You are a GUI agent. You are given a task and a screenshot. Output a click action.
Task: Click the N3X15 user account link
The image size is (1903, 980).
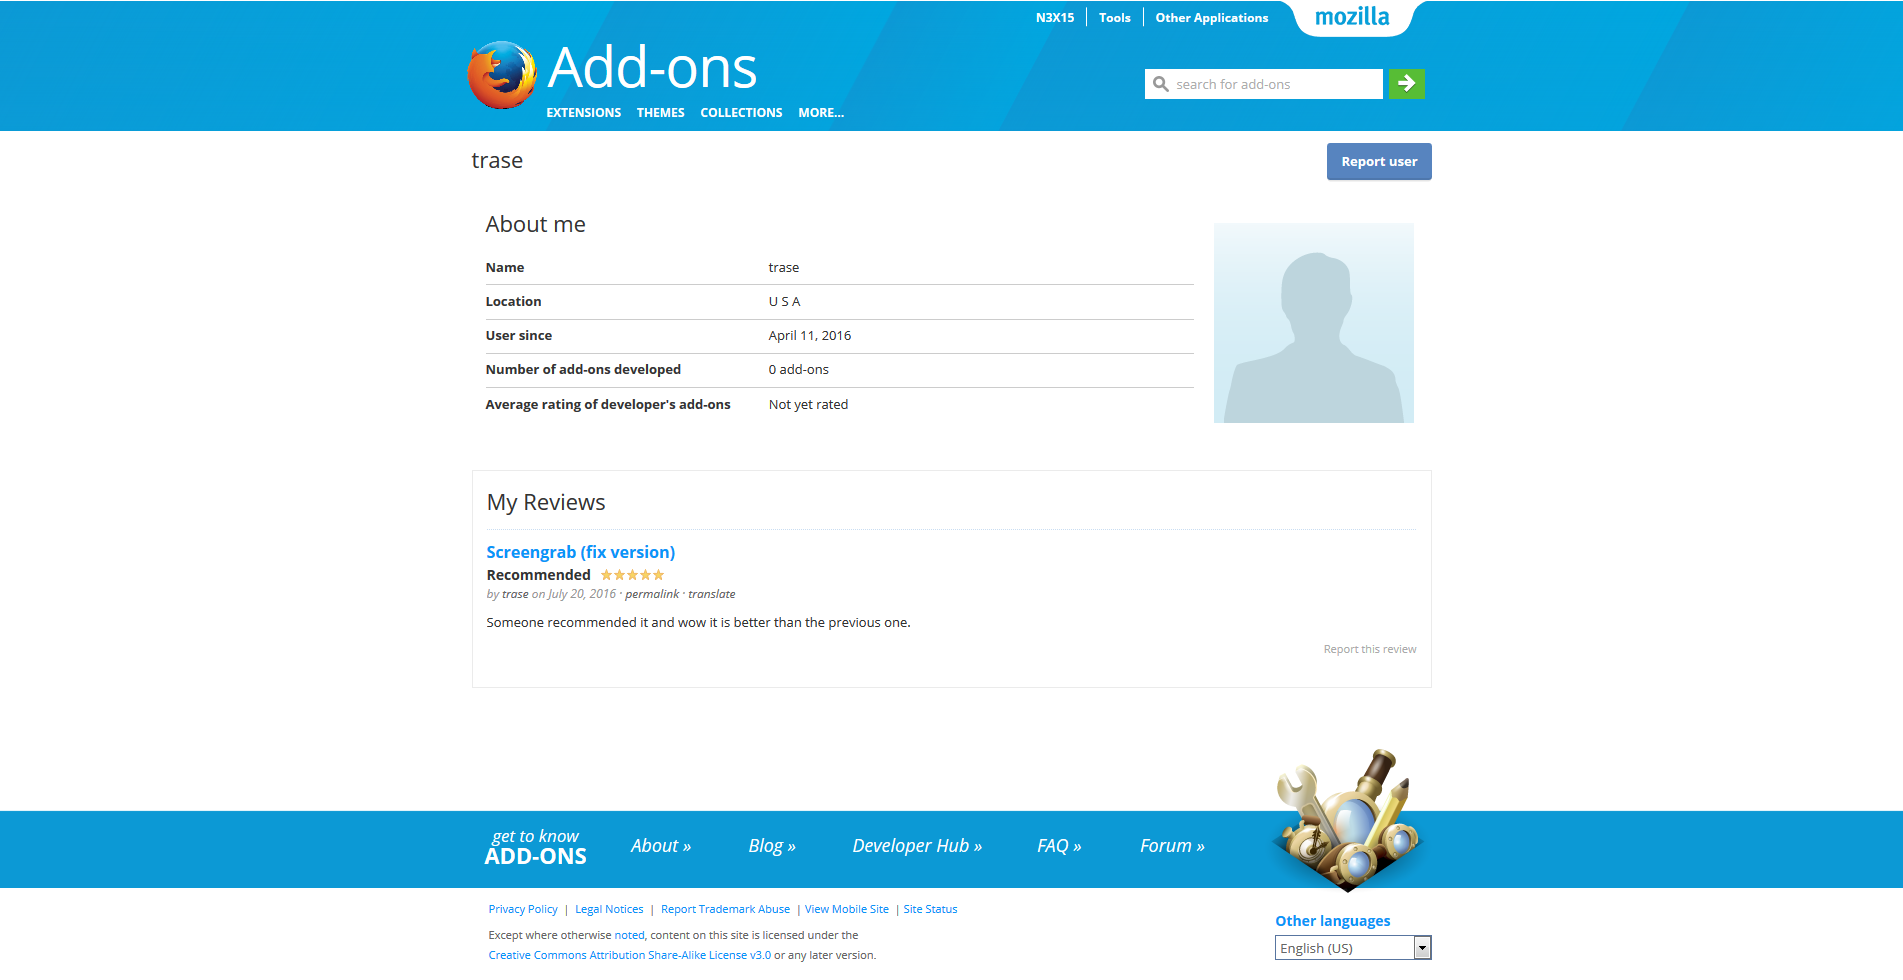(1055, 18)
